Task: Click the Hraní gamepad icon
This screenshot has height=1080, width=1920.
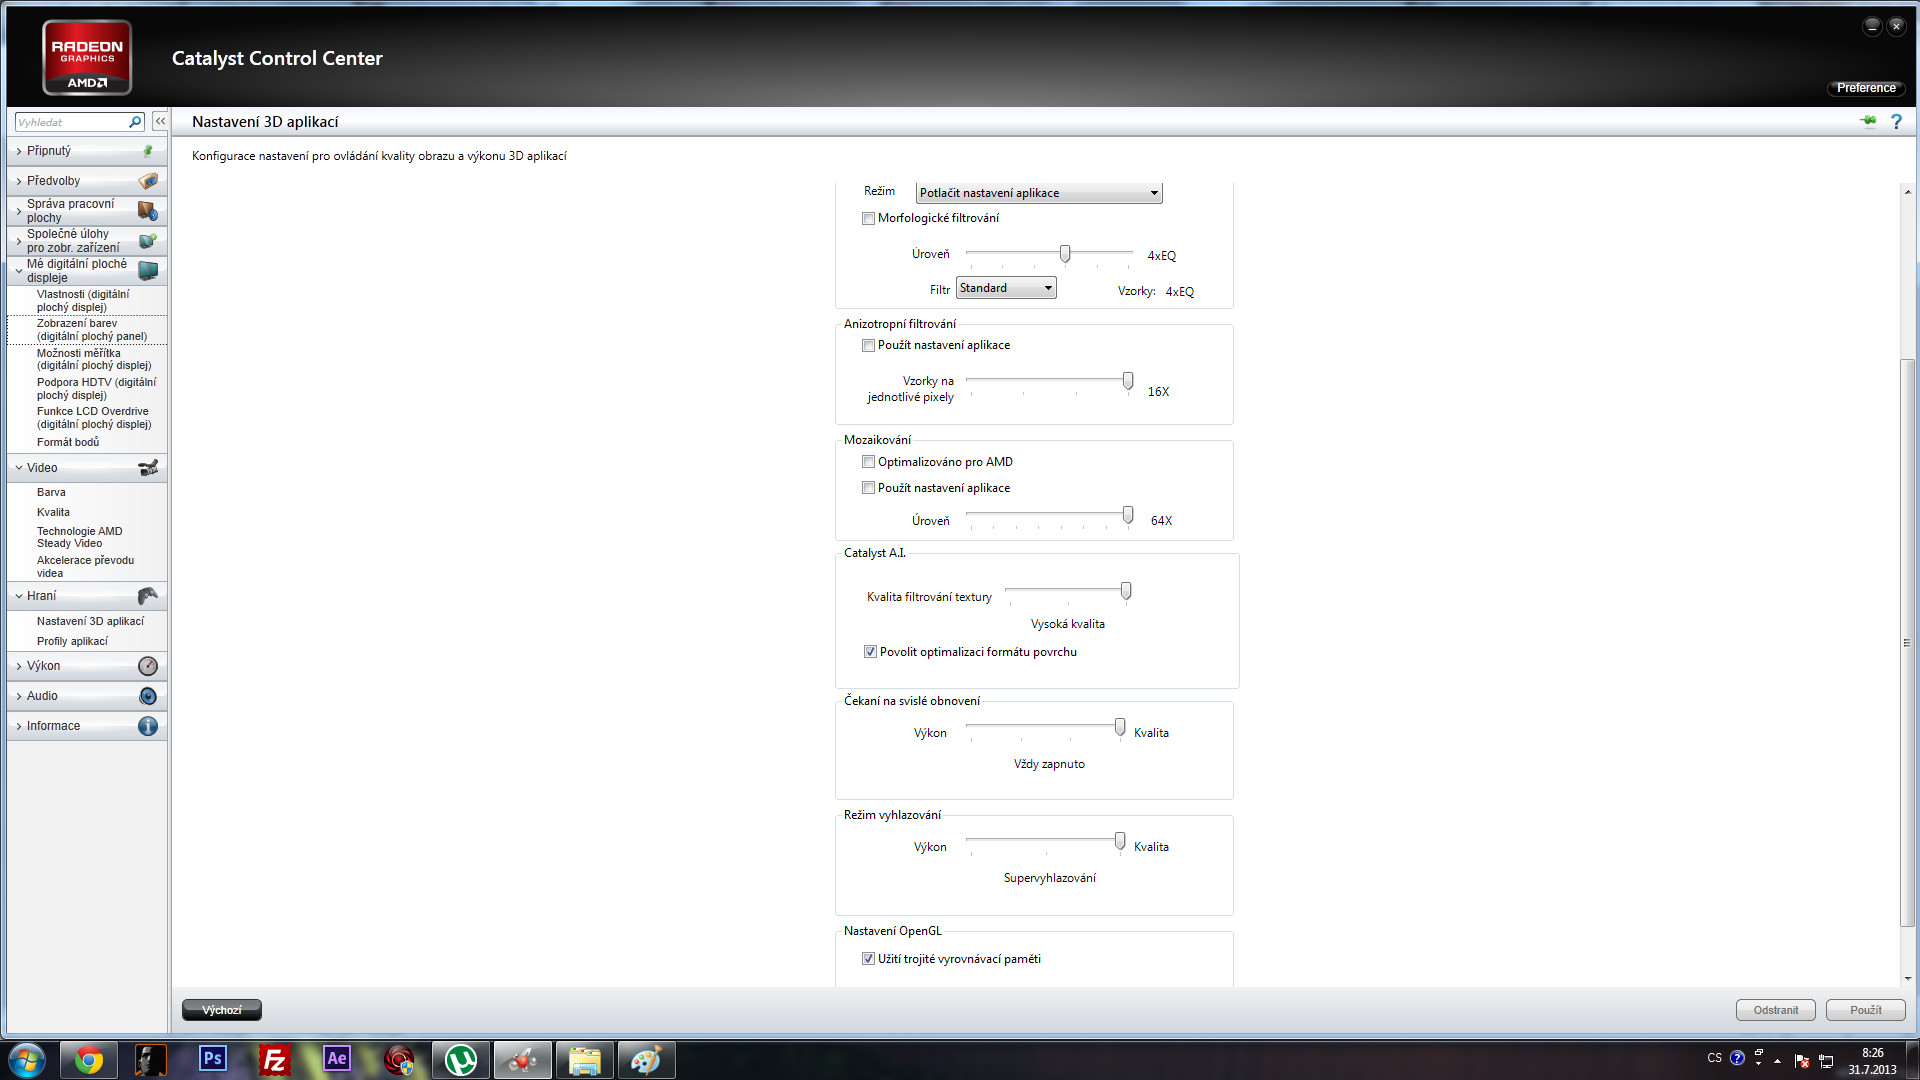Action: tap(148, 596)
